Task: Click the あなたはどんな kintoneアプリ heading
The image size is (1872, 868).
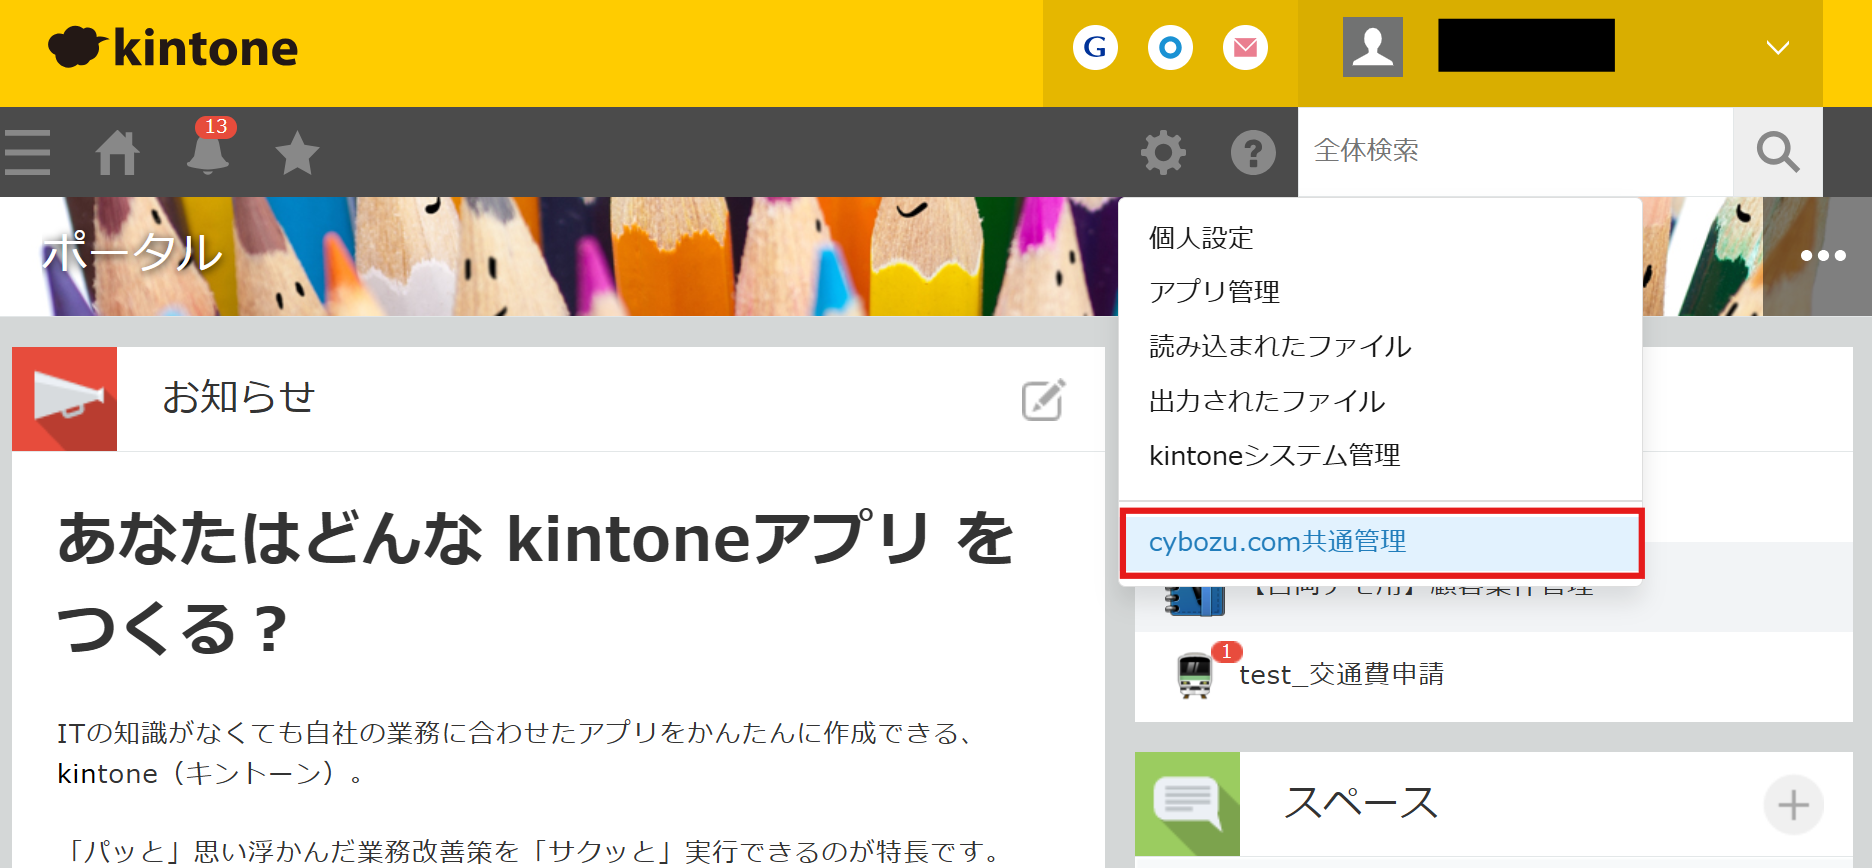Action: pyautogui.click(x=535, y=583)
